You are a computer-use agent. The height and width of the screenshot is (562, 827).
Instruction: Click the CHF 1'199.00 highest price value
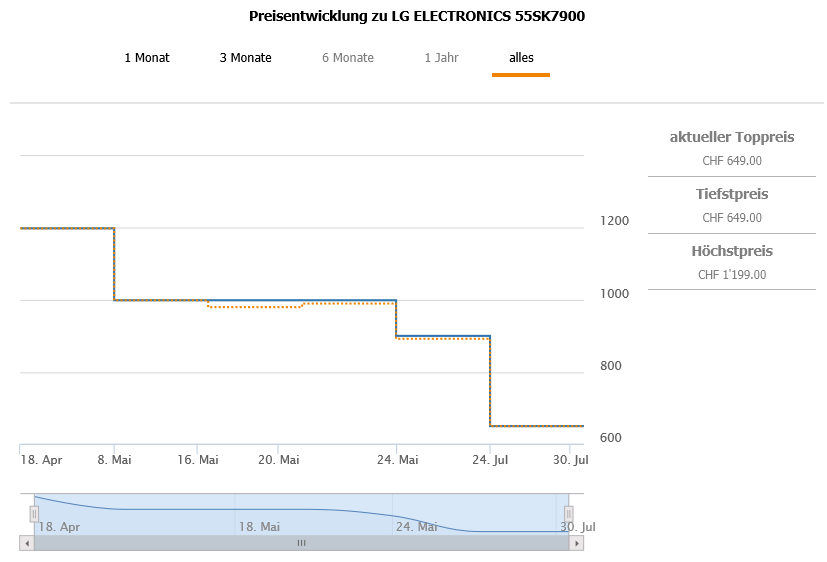click(x=732, y=275)
